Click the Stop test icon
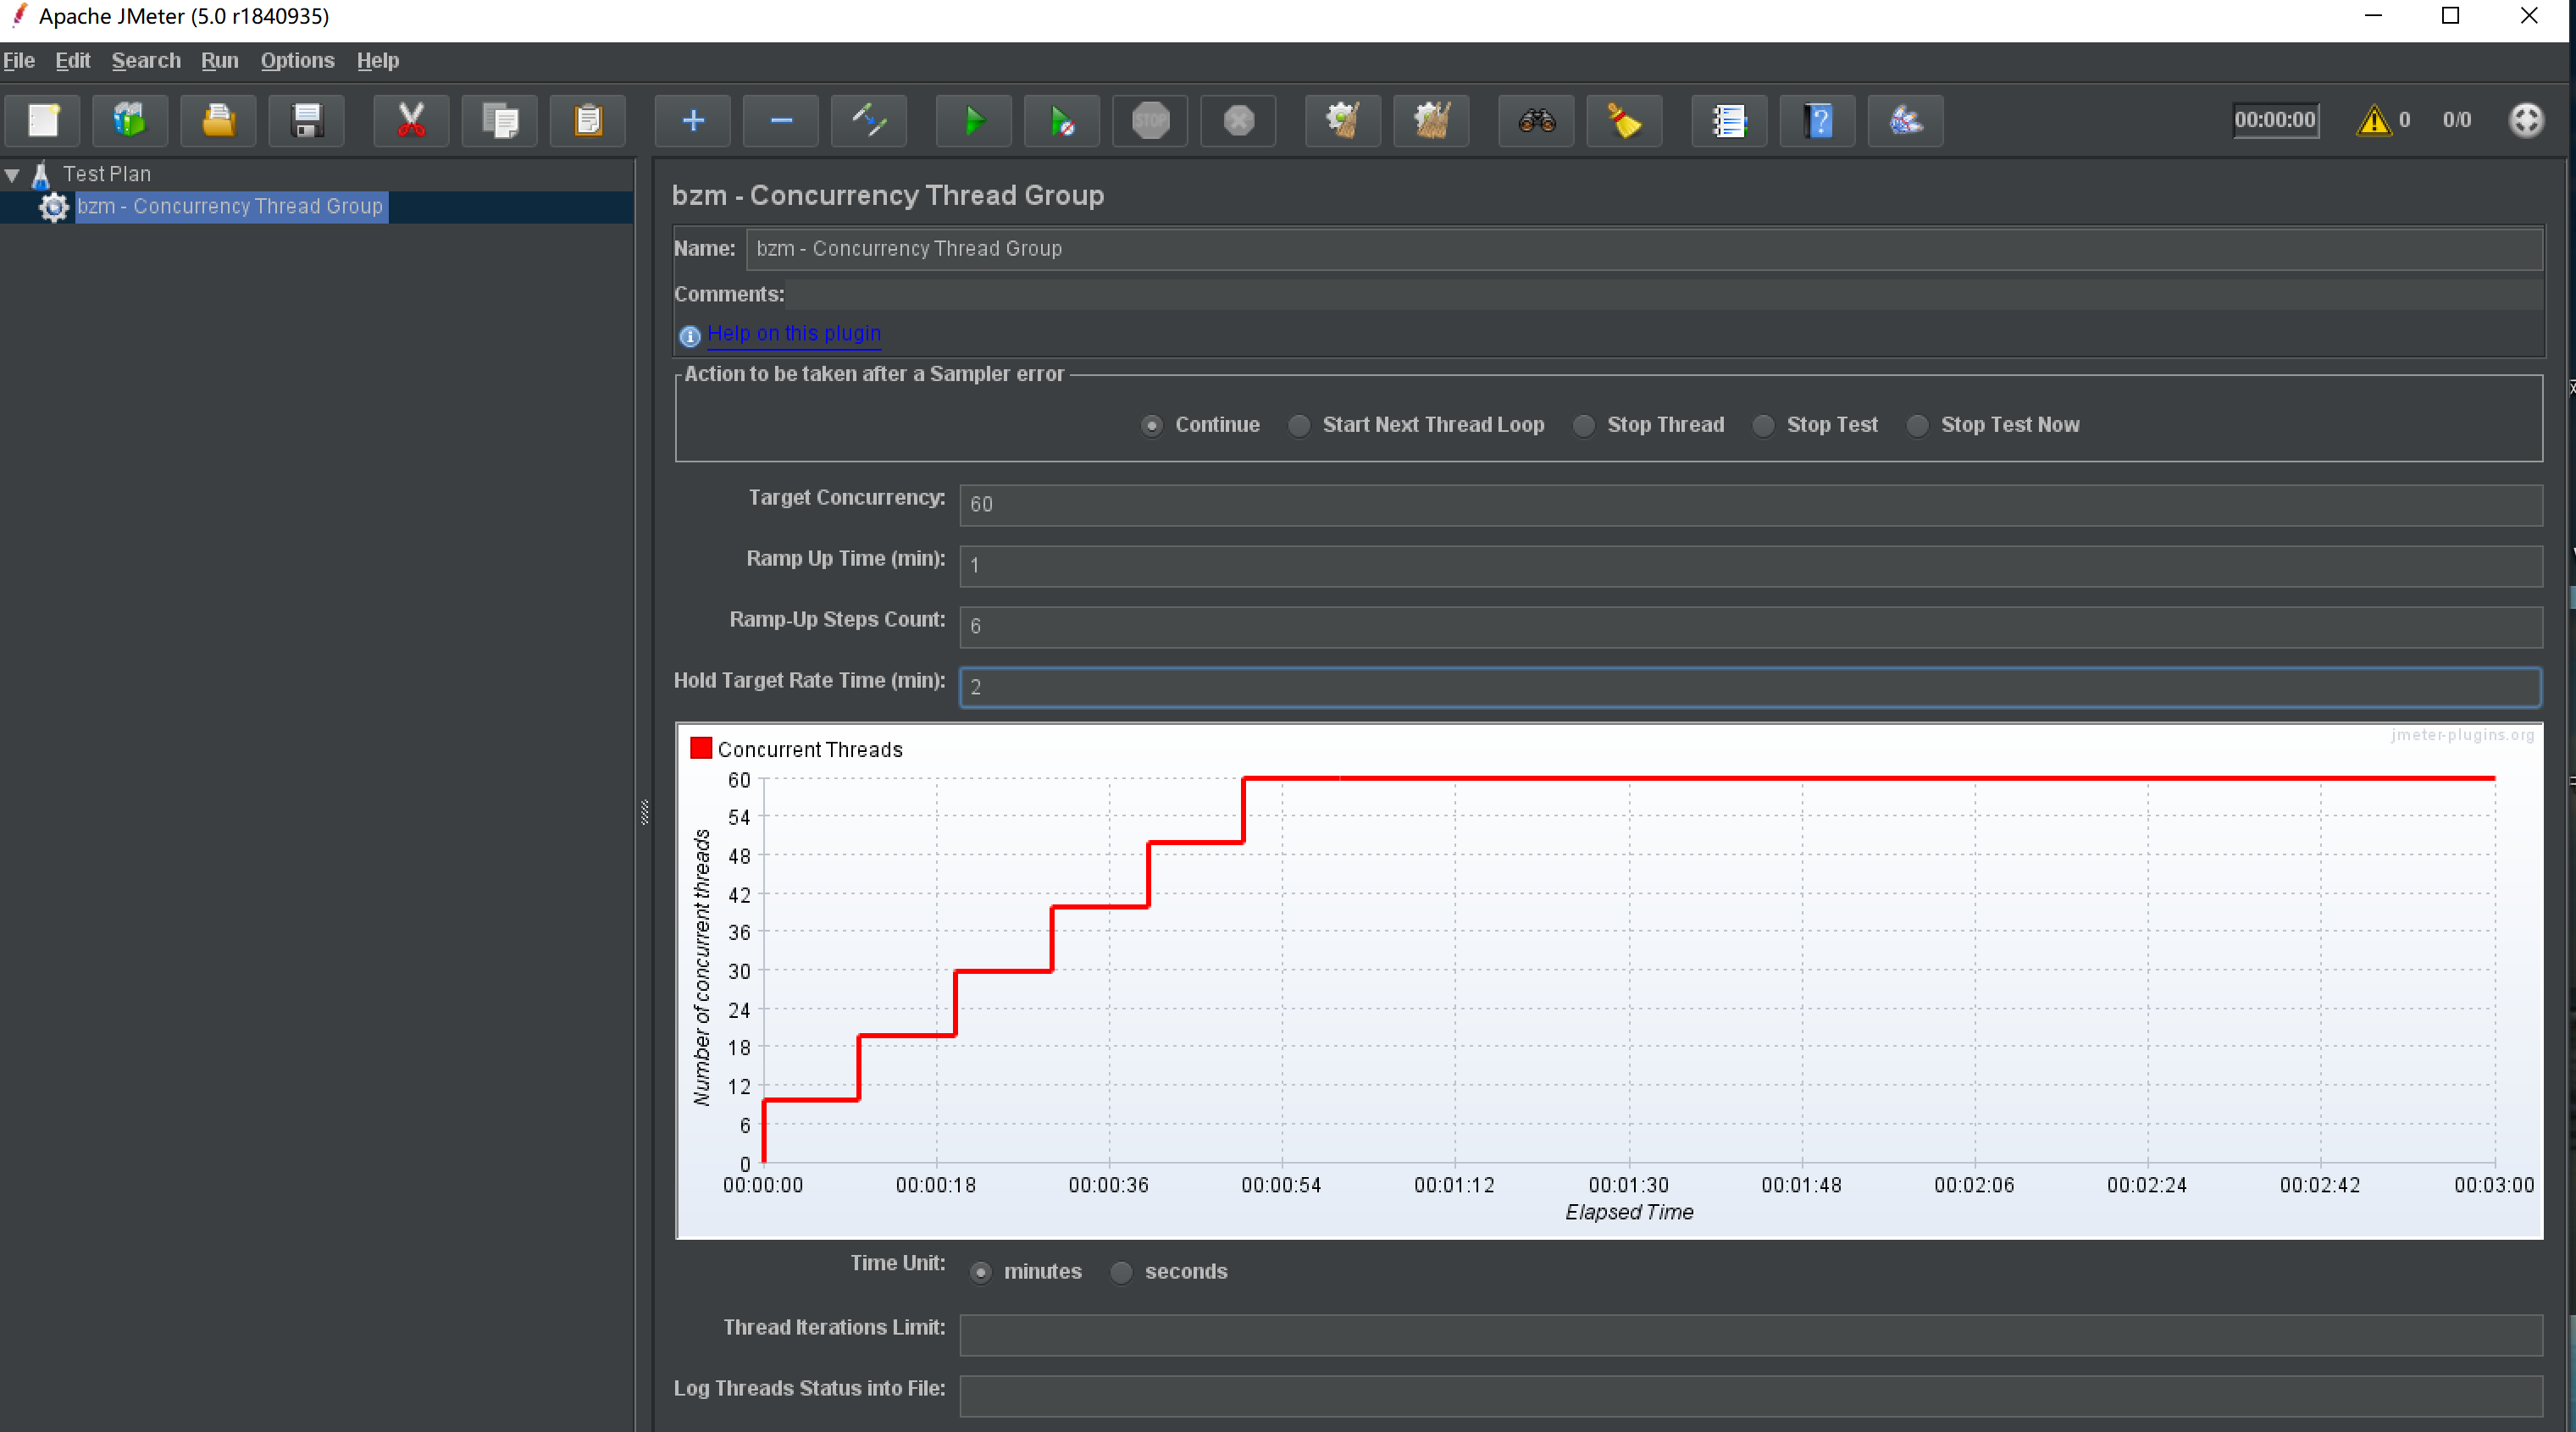The height and width of the screenshot is (1432, 2576). pyautogui.click(x=1150, y=121)
